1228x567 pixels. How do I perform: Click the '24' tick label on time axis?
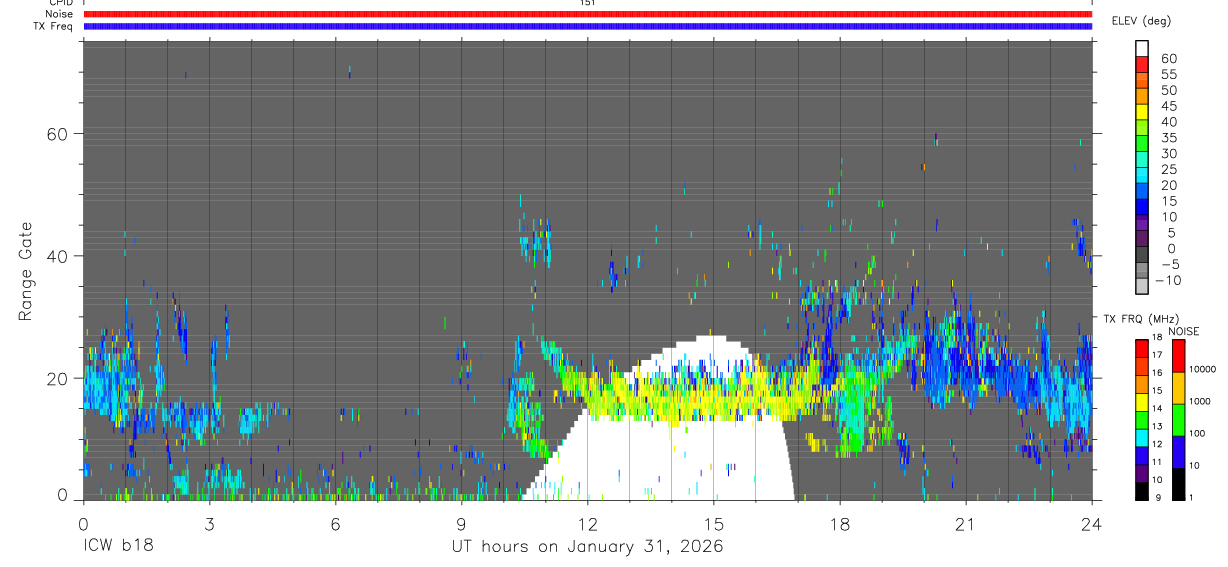1091,524
